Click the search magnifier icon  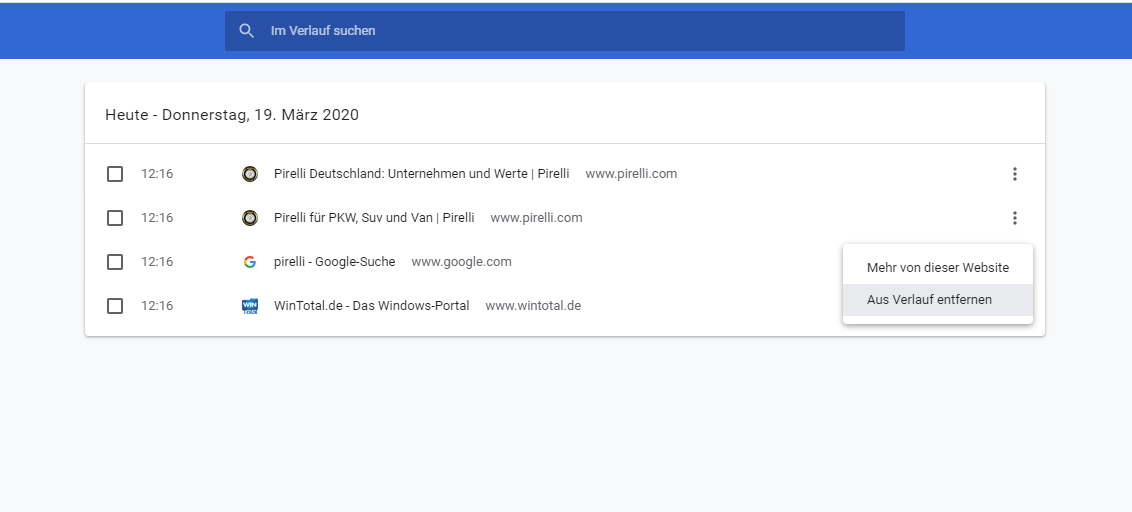247,31
